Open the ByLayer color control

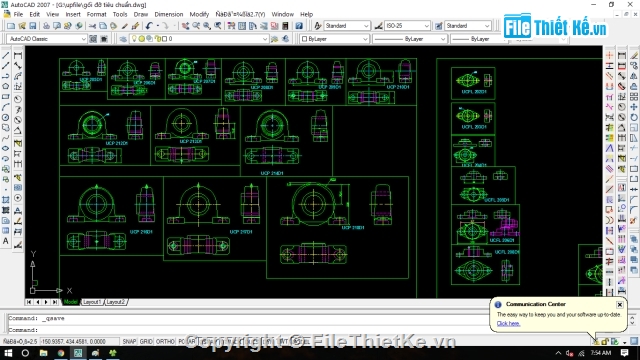coord(334,39)
